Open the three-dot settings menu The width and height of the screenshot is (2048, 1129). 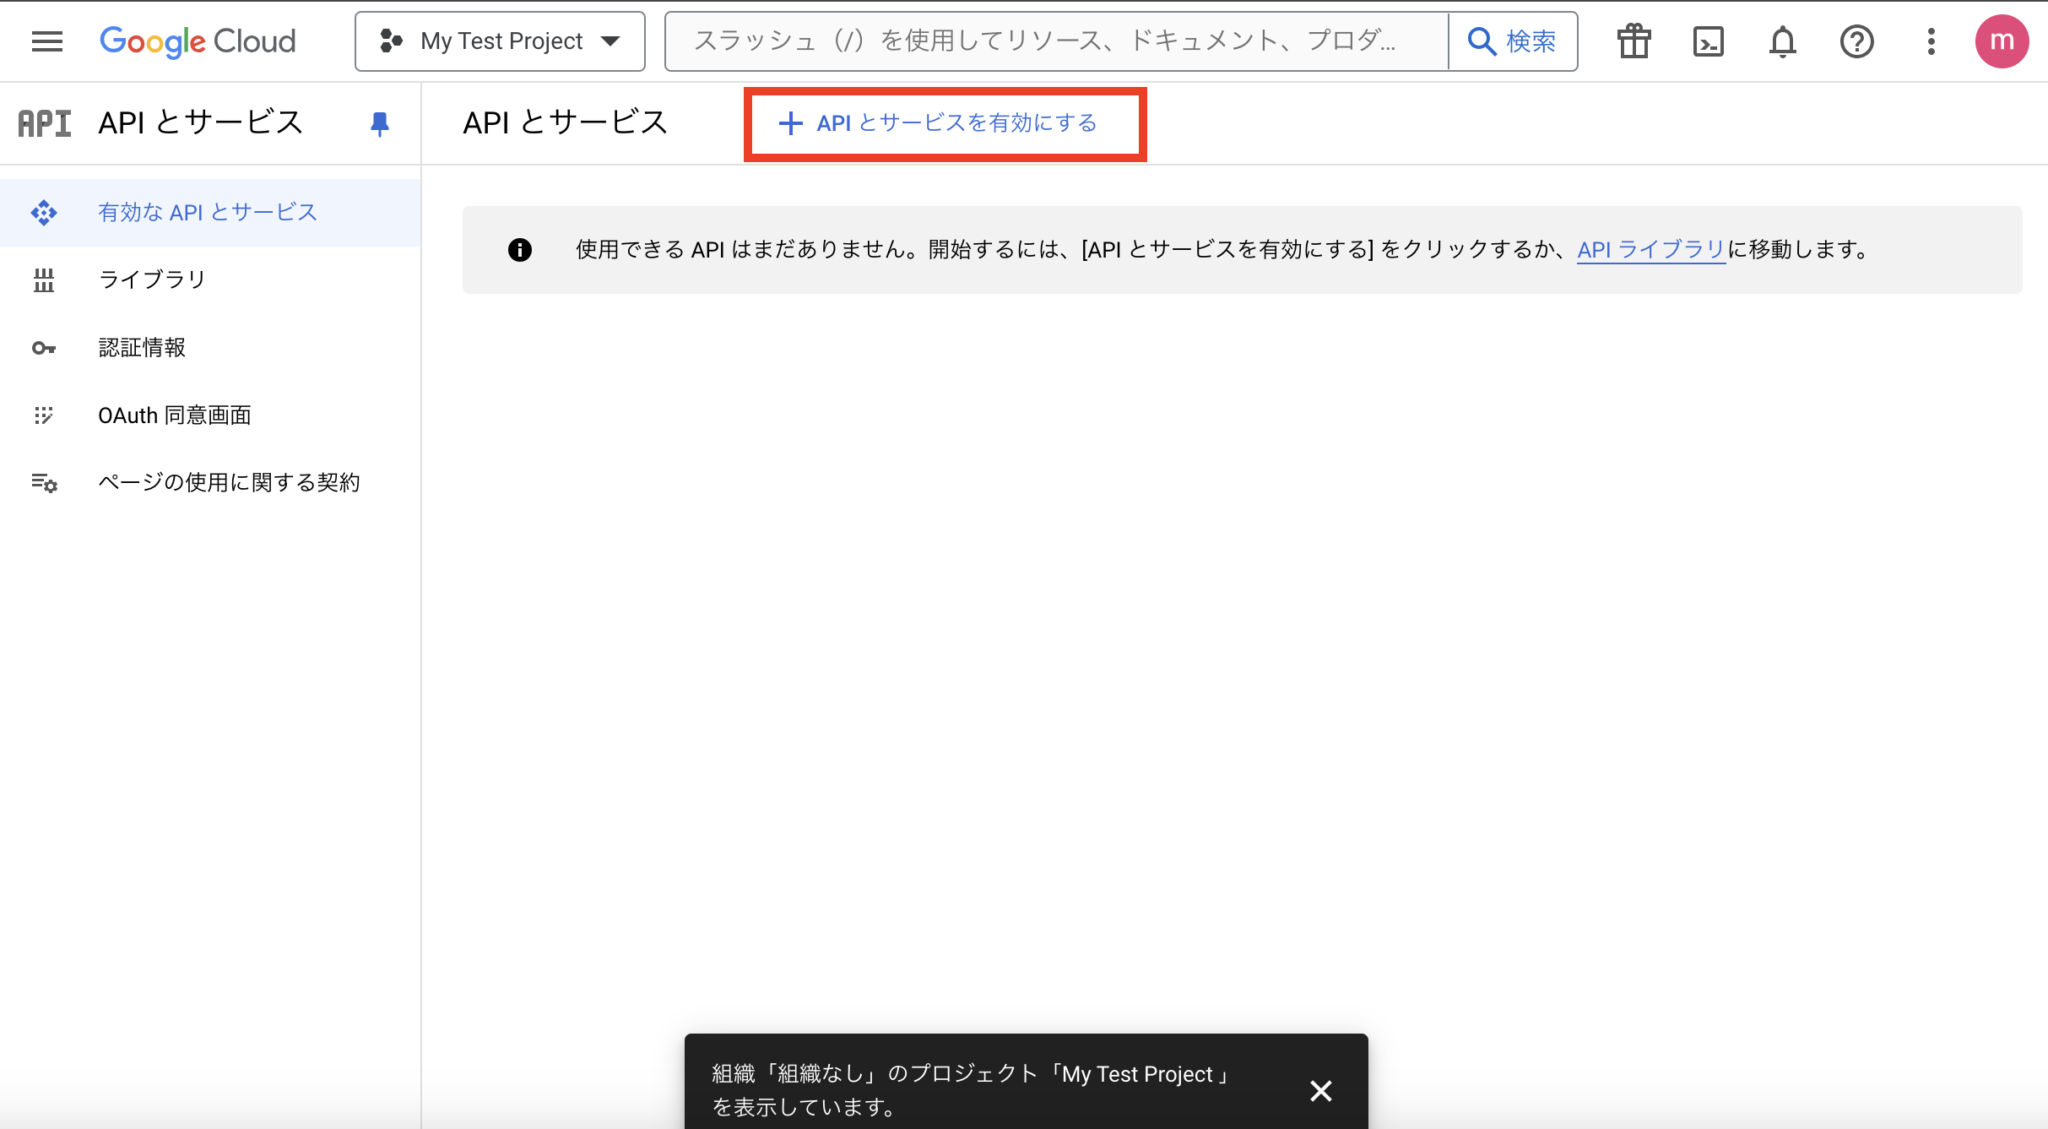[1931, 41]
